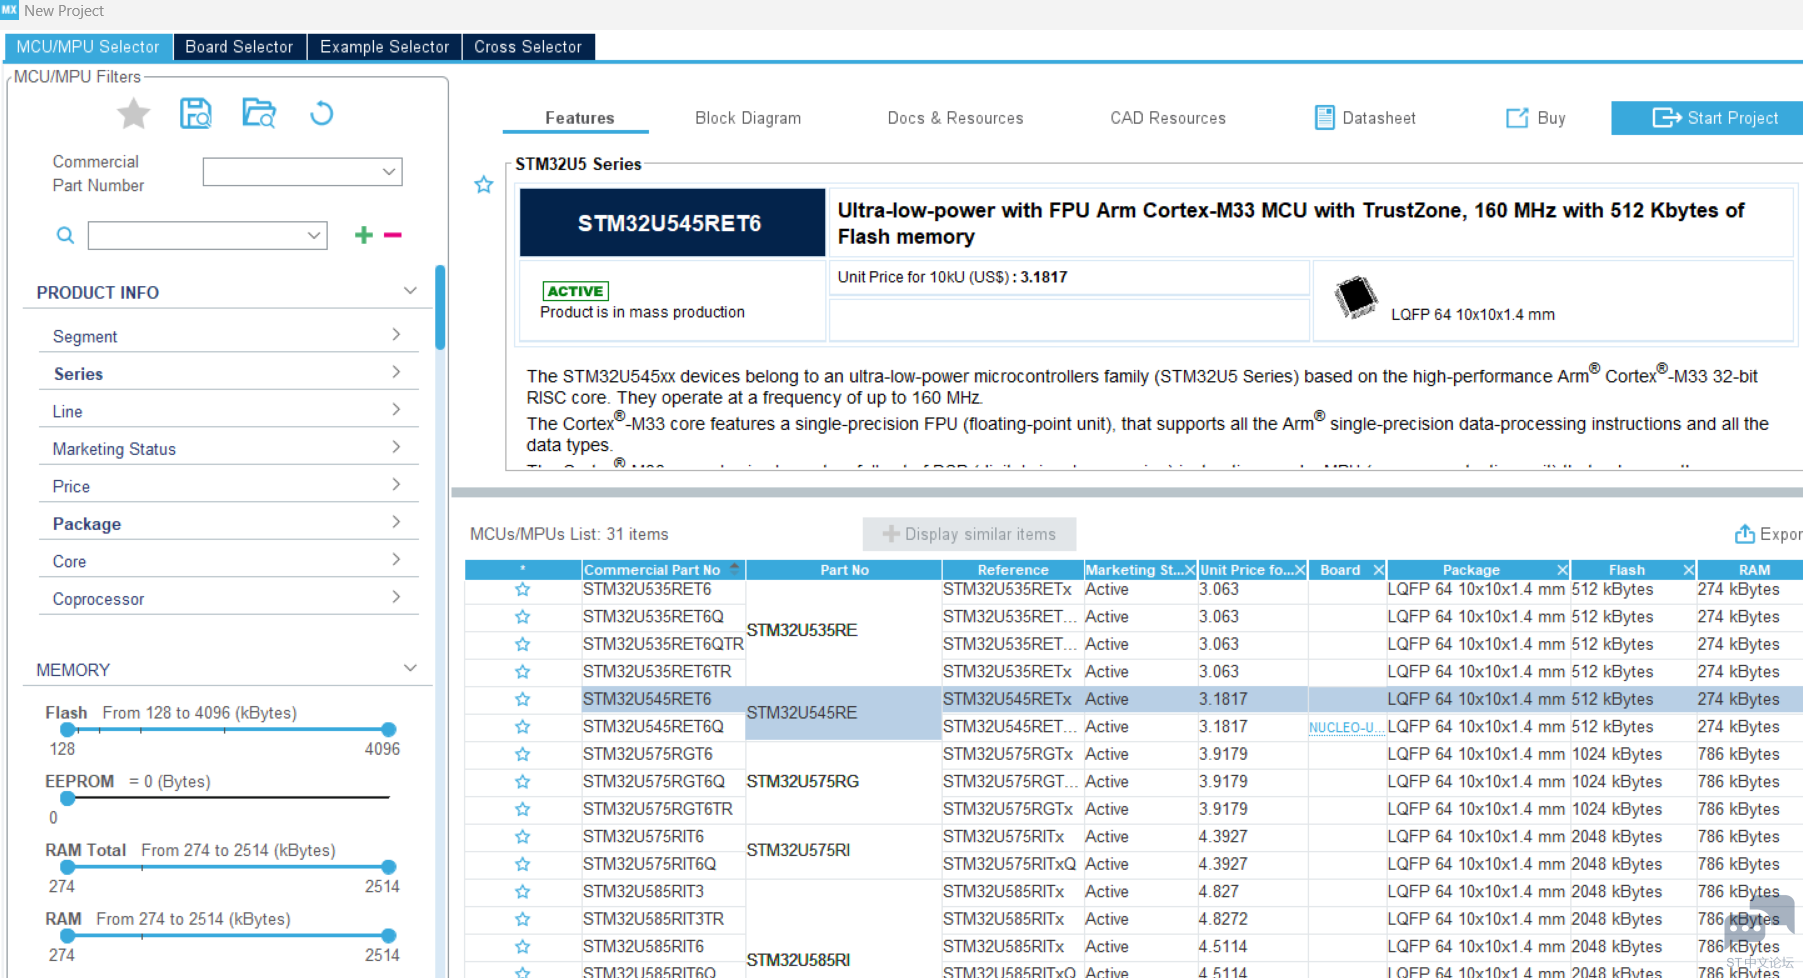This screenshot has height=978, width=1803.
Task: Click the filters panel vertical scrollbar
Action: (x=440, y=307)
